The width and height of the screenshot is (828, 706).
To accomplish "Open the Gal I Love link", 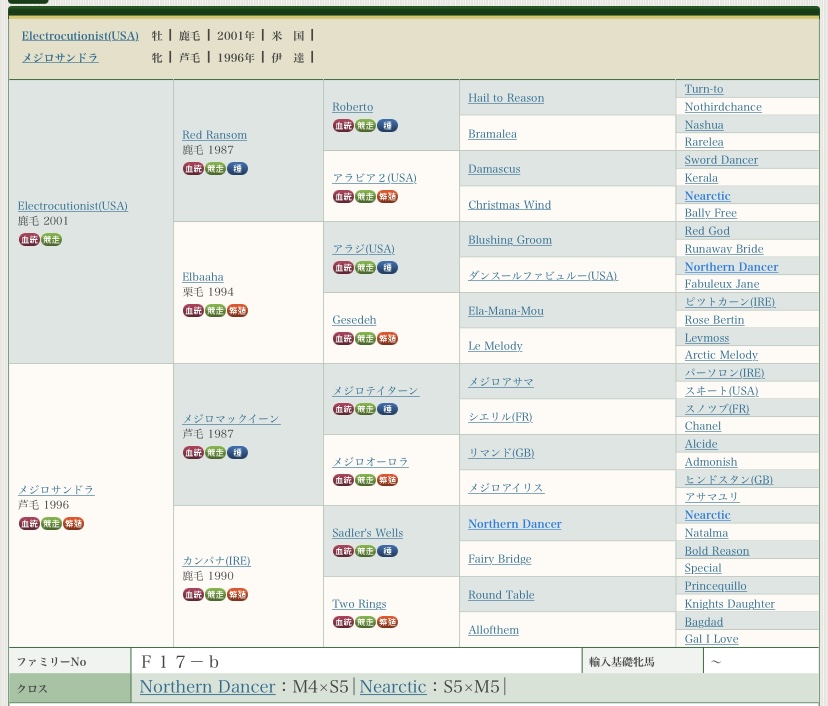I will tap(711, 639).
